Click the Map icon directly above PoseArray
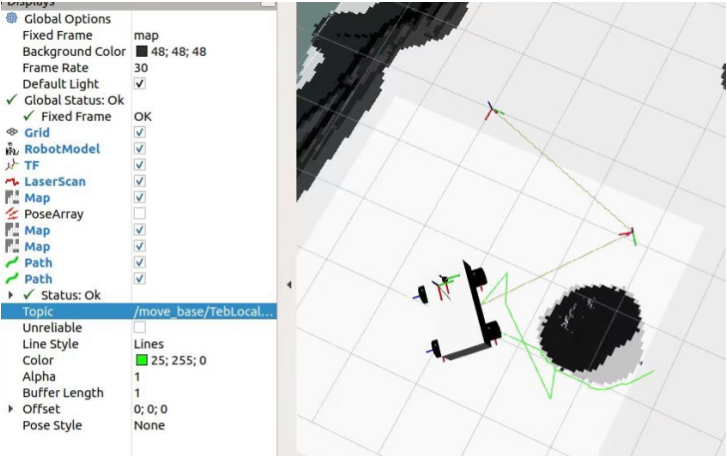 tap(12, 198)
